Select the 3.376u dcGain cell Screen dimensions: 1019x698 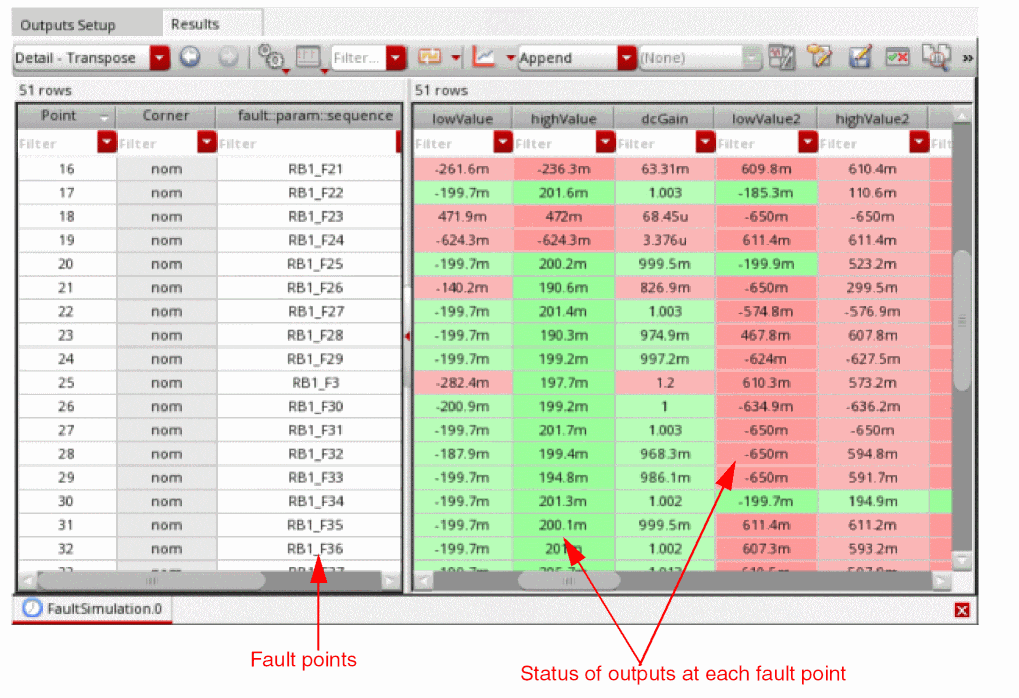coord(664,240)
